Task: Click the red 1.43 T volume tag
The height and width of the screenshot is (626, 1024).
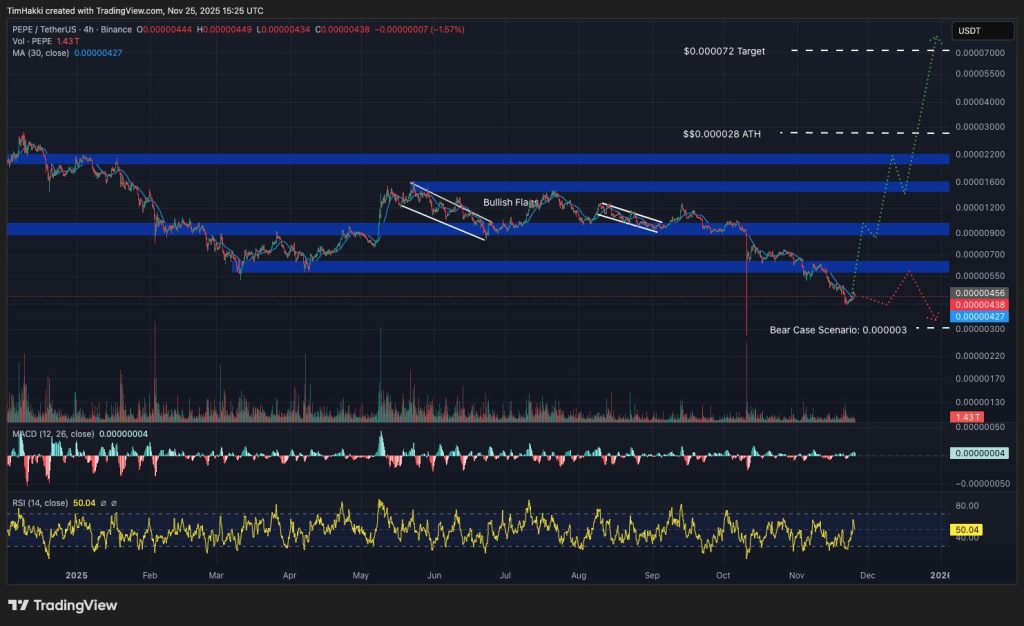Action: pos(965,415)
